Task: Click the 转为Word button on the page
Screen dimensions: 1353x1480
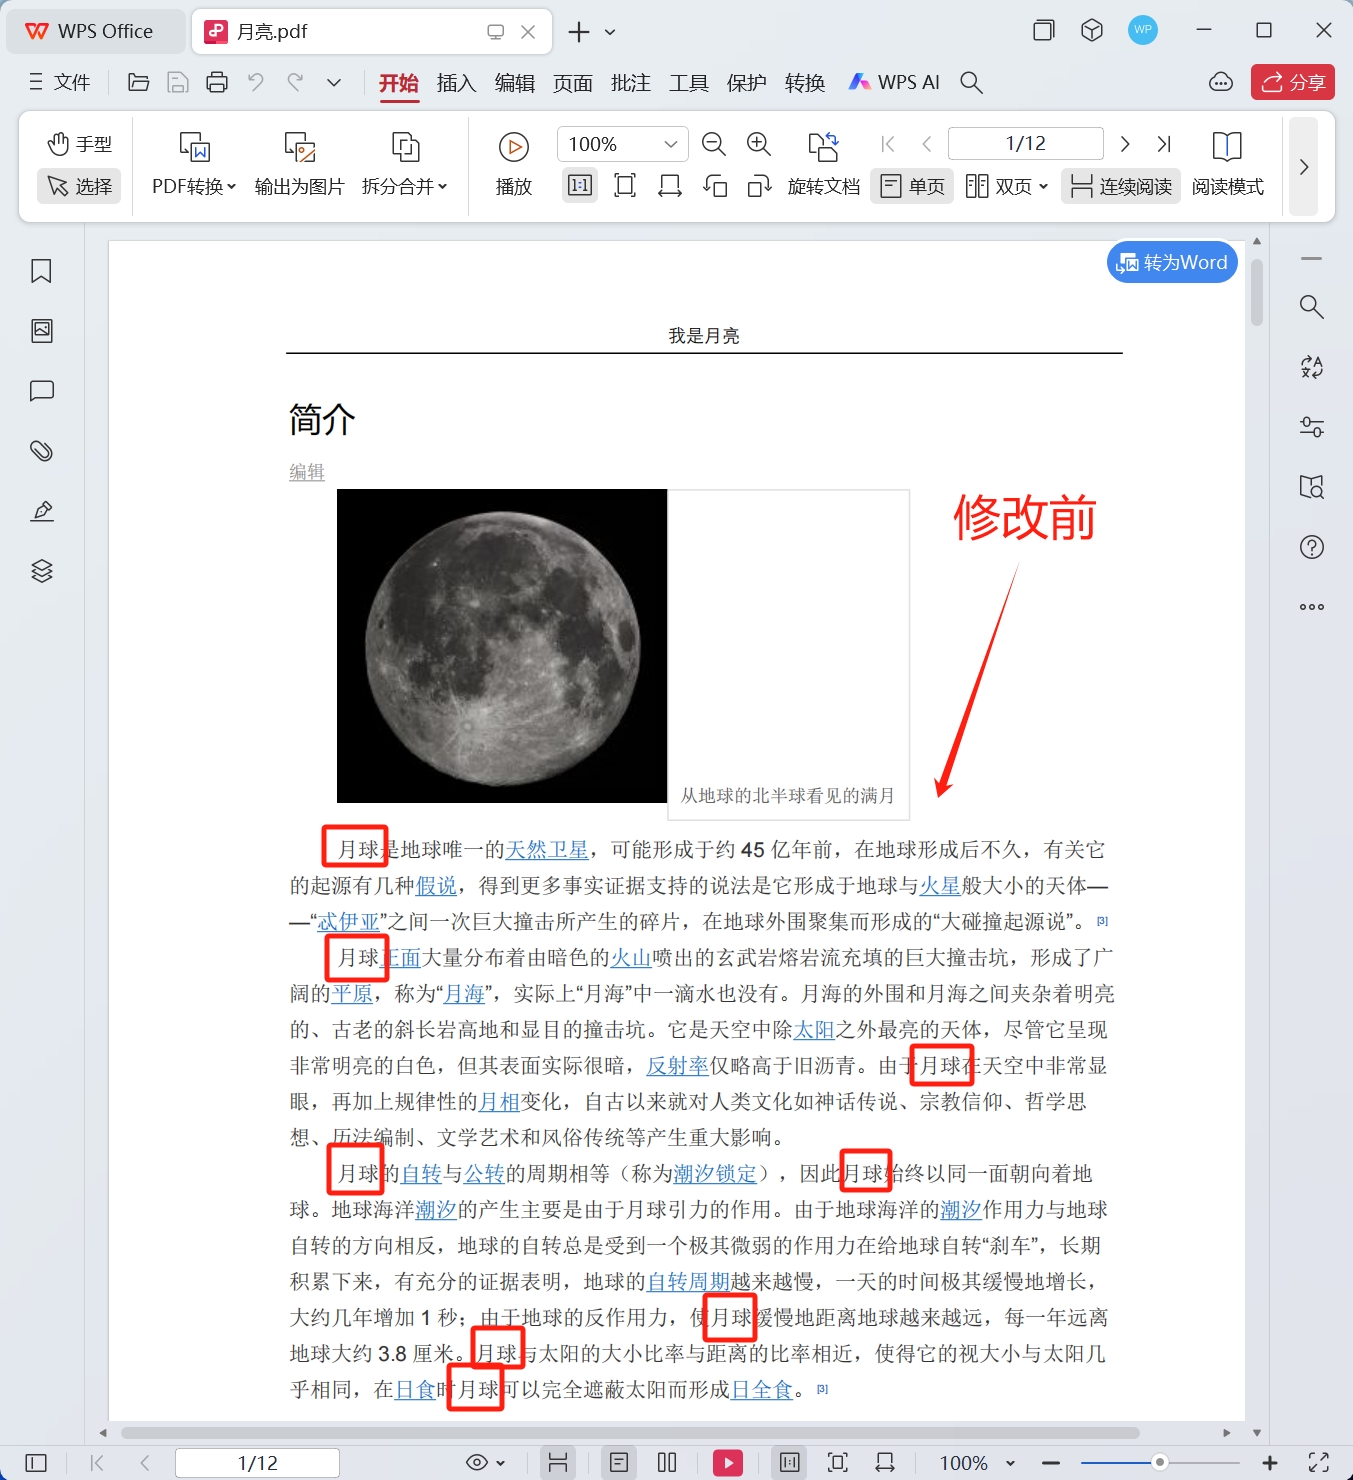Action: [1171, 262]
